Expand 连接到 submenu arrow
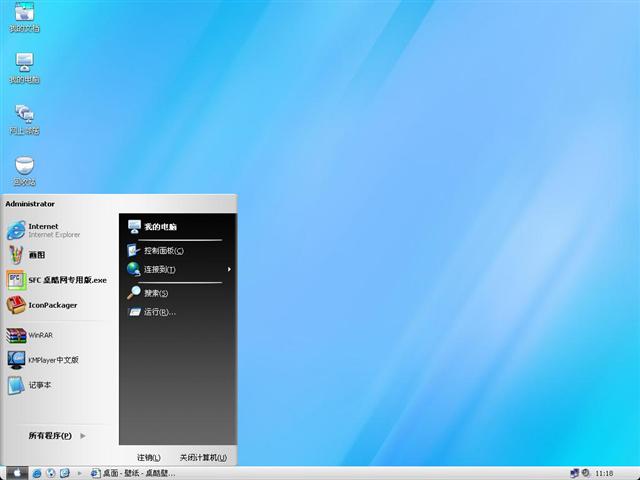The height and width of the screenshot is (480, 640). tap(229, 269)
